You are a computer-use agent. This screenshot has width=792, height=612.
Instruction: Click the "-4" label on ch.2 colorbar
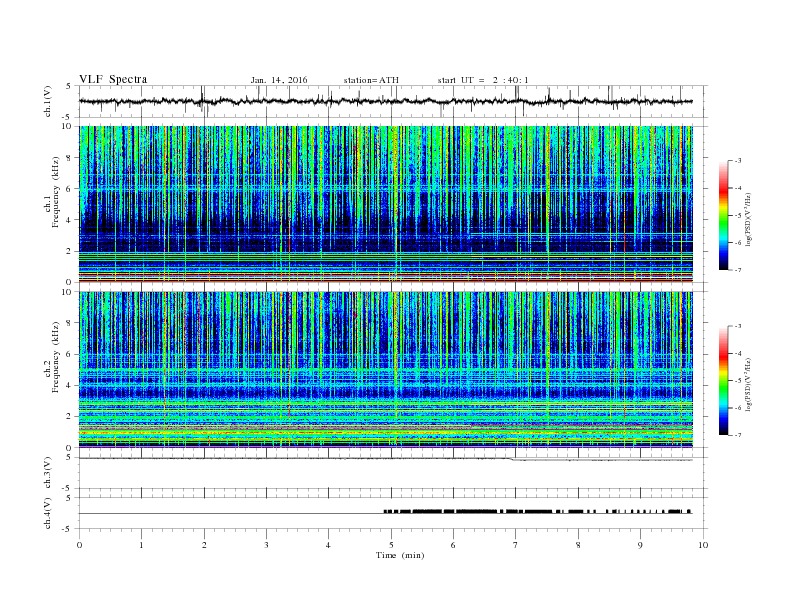pos(737,353)
